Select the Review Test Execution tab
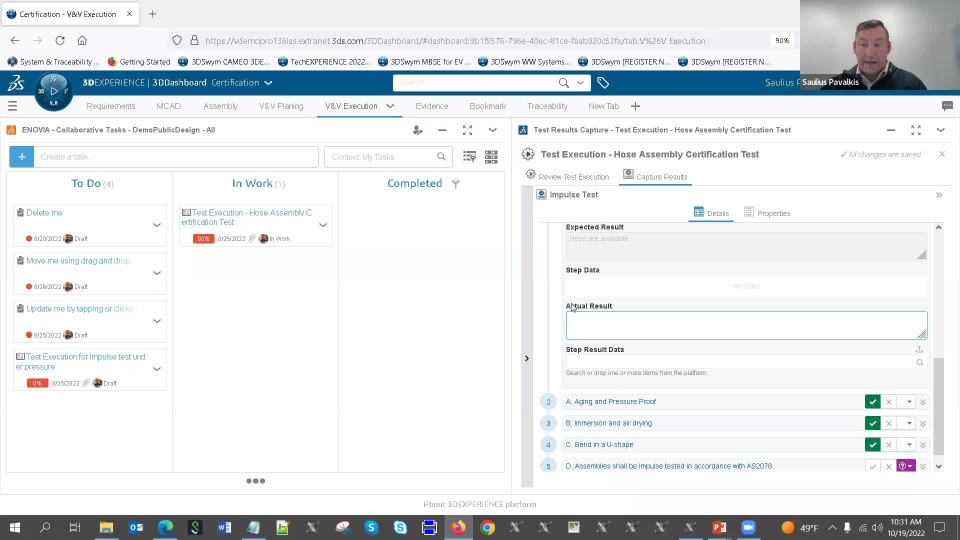The height and width of the screenshot is (540, 960). point(567,176)
